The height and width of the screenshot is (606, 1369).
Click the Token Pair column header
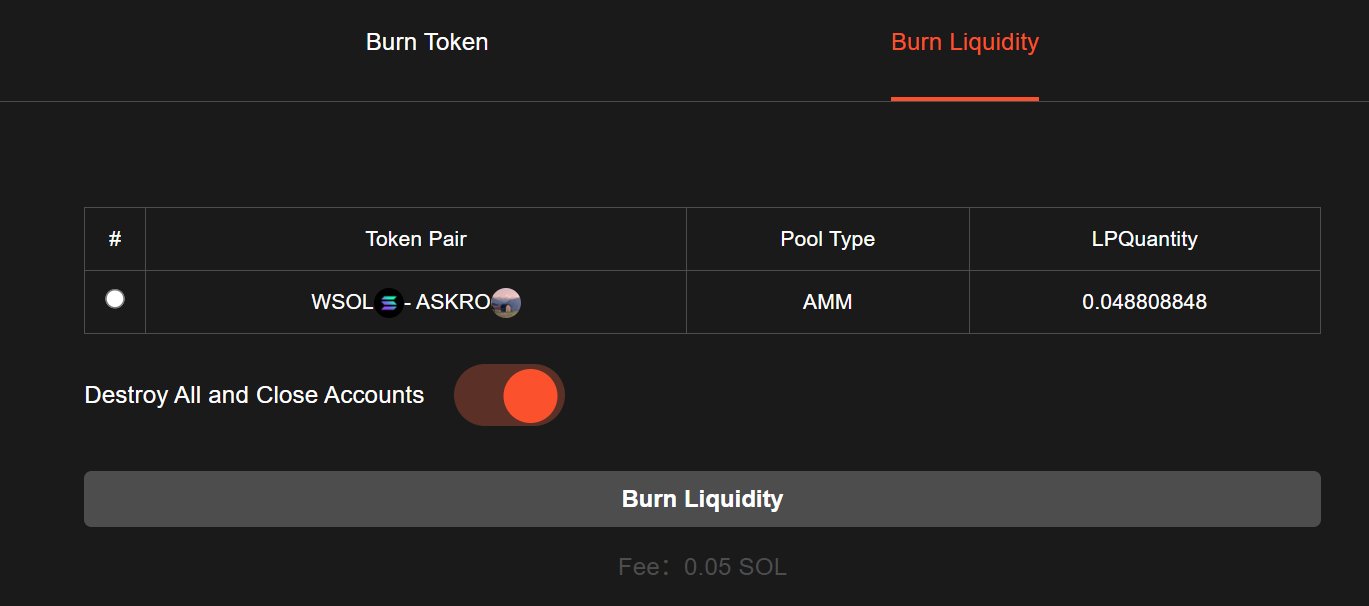(416, 239)
